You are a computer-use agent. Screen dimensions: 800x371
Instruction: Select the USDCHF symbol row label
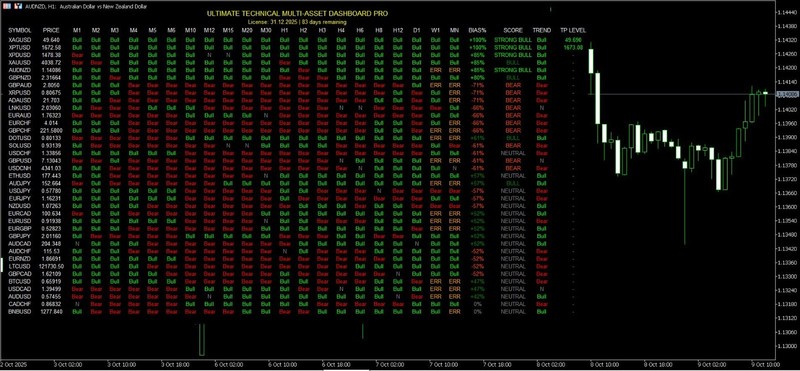coord(19,153)
